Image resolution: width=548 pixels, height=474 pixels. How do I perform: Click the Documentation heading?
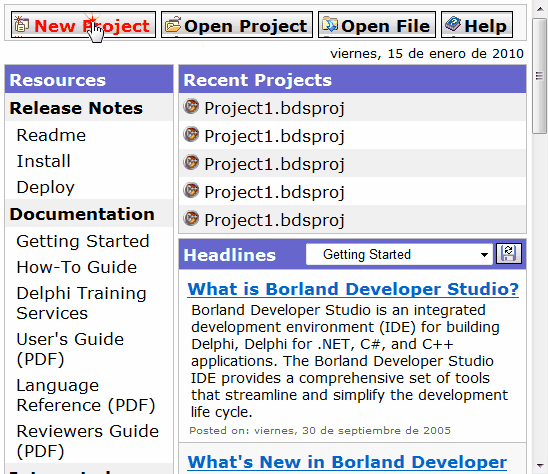(x=82, y=214)
